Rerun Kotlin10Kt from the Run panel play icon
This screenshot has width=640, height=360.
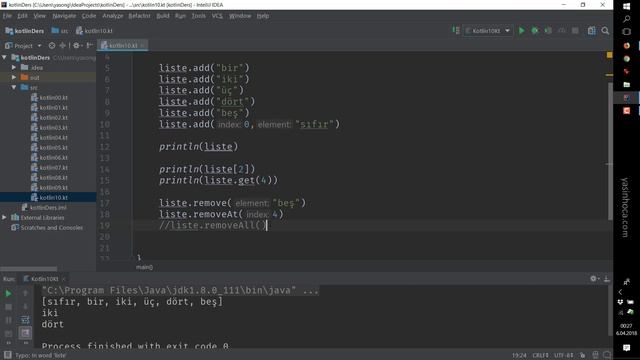pyautogui.click(x=8, y=293)
